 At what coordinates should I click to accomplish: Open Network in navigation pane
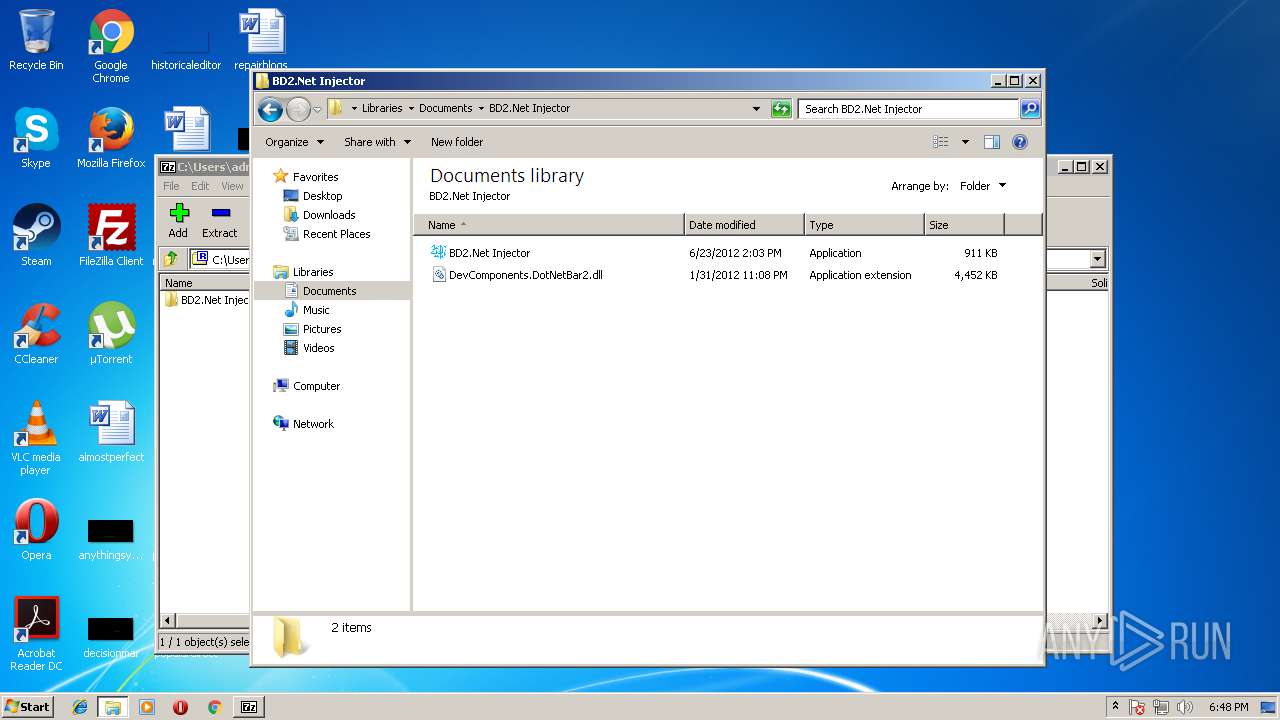[313, 424]
